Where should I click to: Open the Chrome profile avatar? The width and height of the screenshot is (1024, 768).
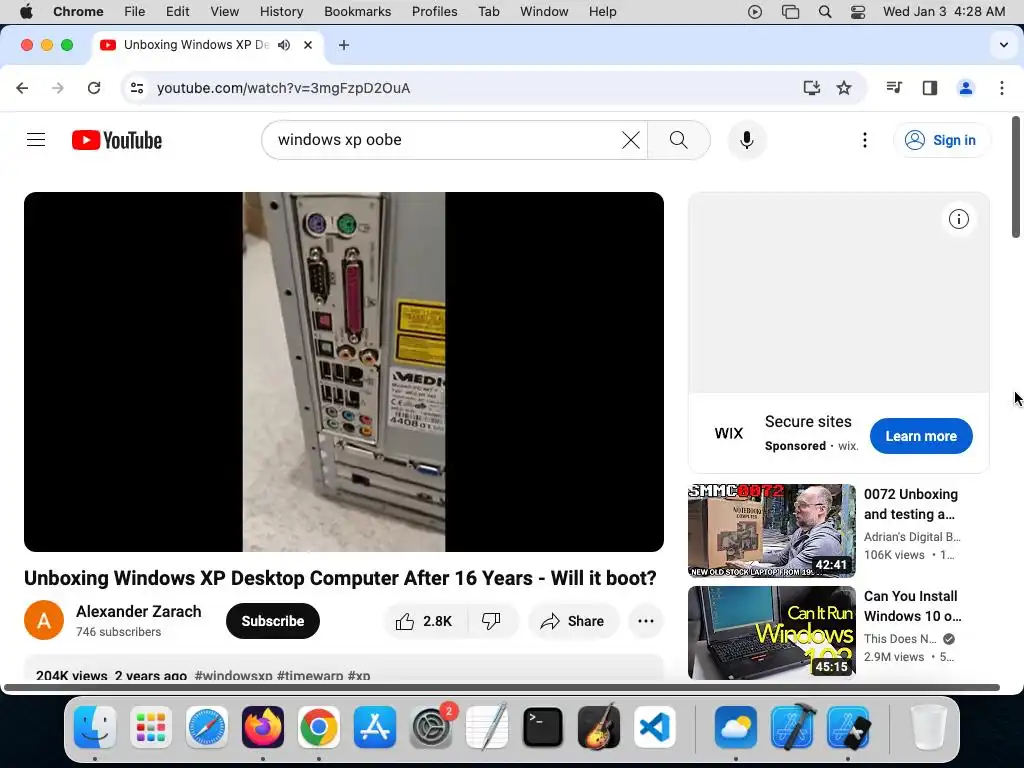coord(966,88)
